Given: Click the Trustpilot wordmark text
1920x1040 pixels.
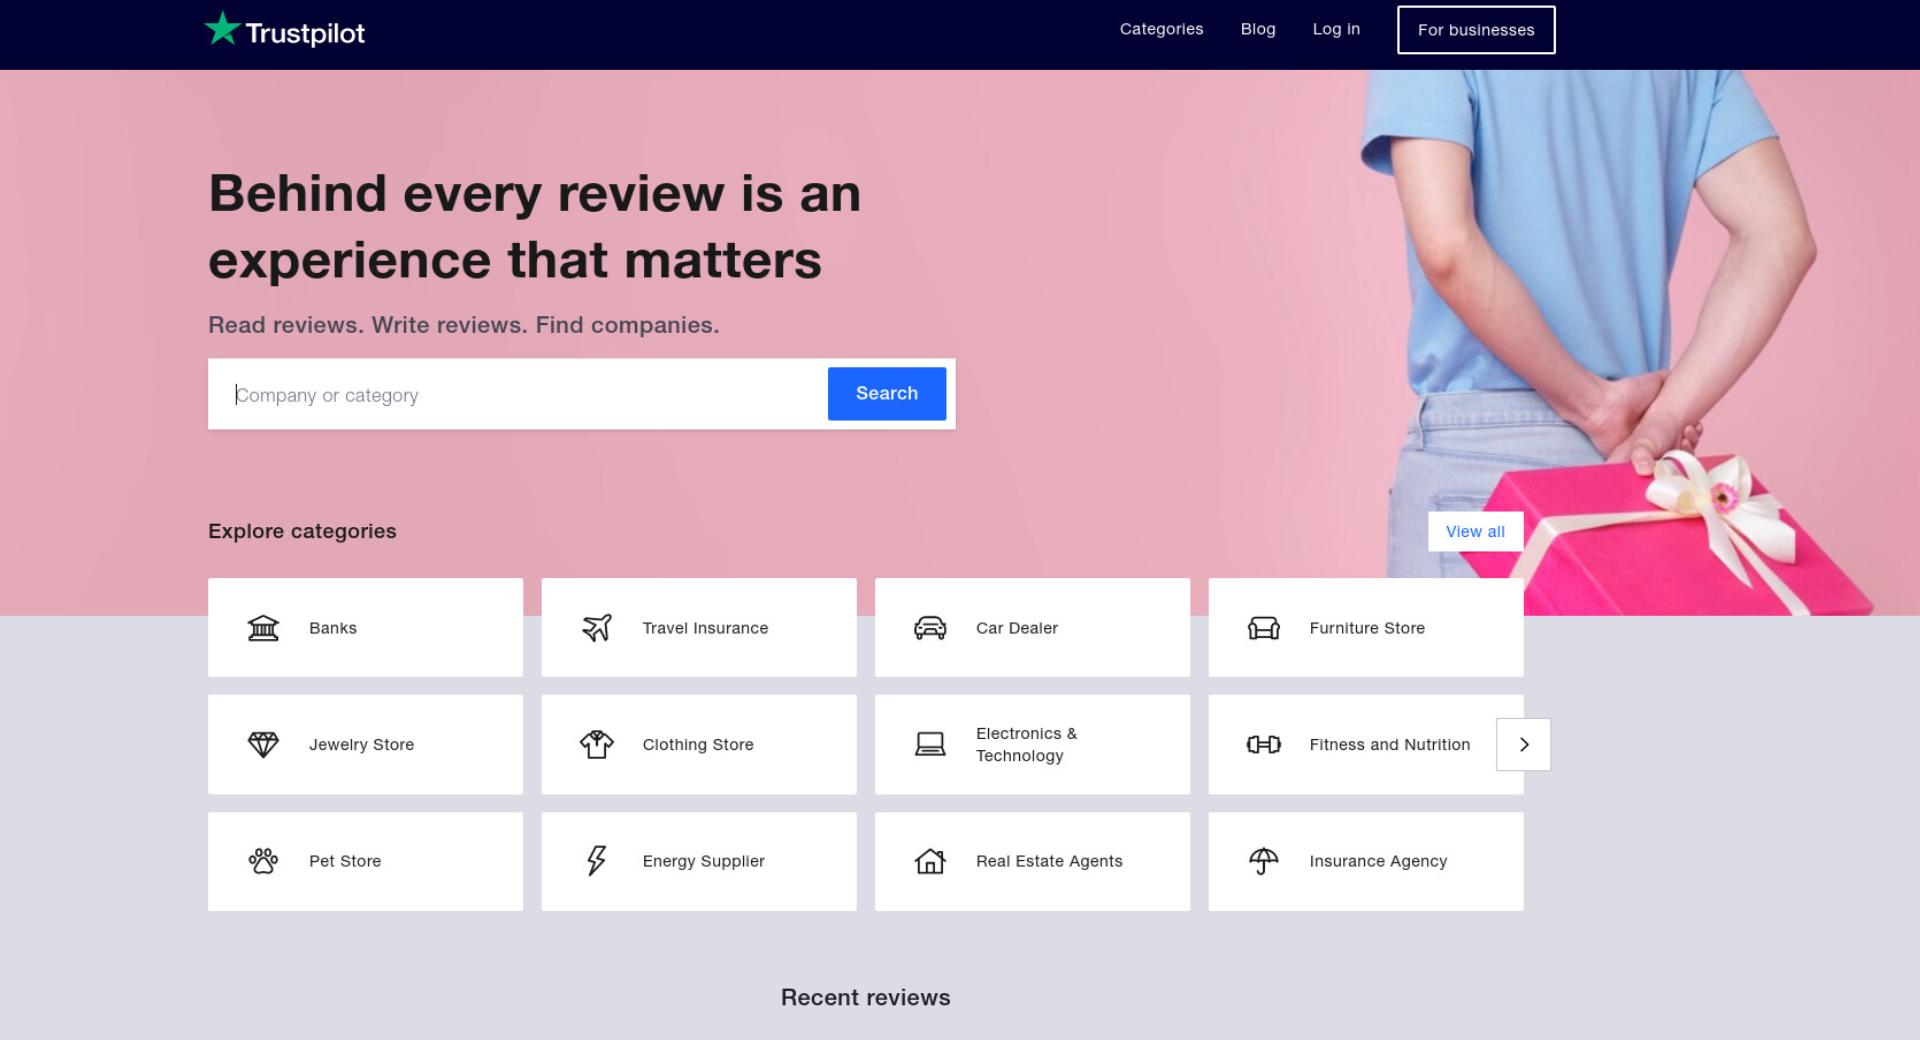Looking at the screenshot, I should 305,33.
